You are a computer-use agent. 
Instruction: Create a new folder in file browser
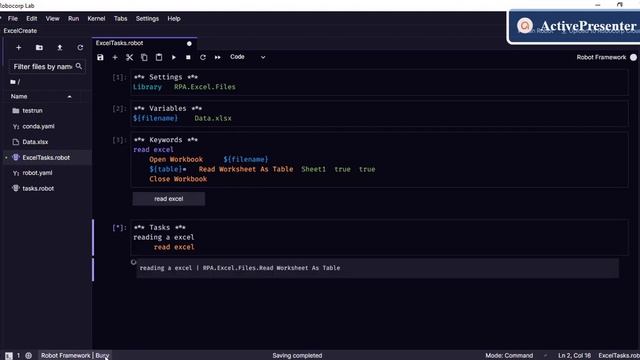(x=39, y=48)
